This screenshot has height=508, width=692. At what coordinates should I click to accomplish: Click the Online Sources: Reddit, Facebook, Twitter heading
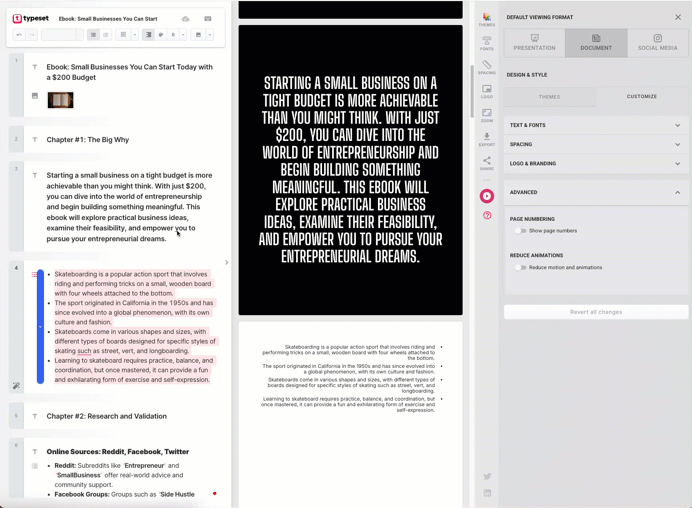tap(118, 452)
